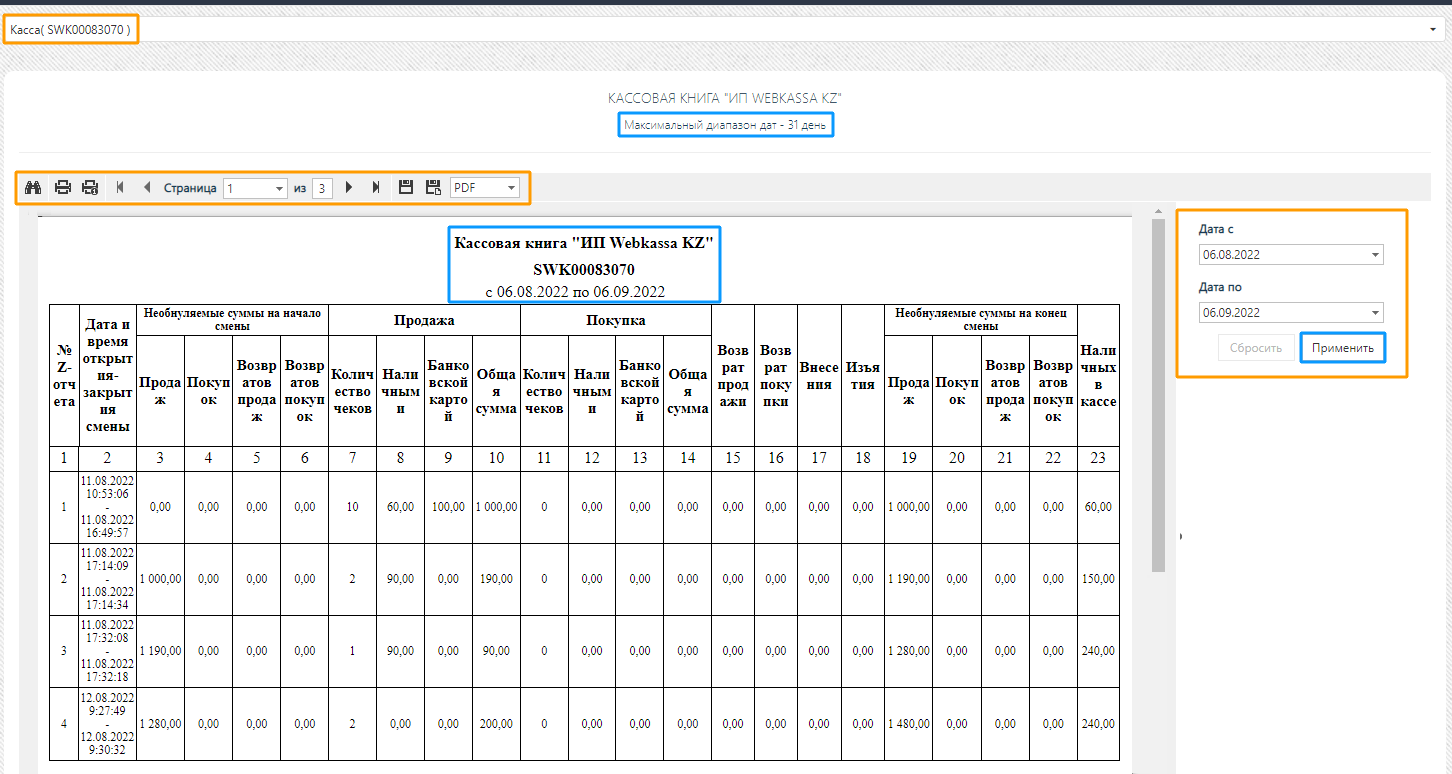Click the shift time starting '11.08.2022 10:53:06'
The image size is (1452, 774).
click(107, 507)
